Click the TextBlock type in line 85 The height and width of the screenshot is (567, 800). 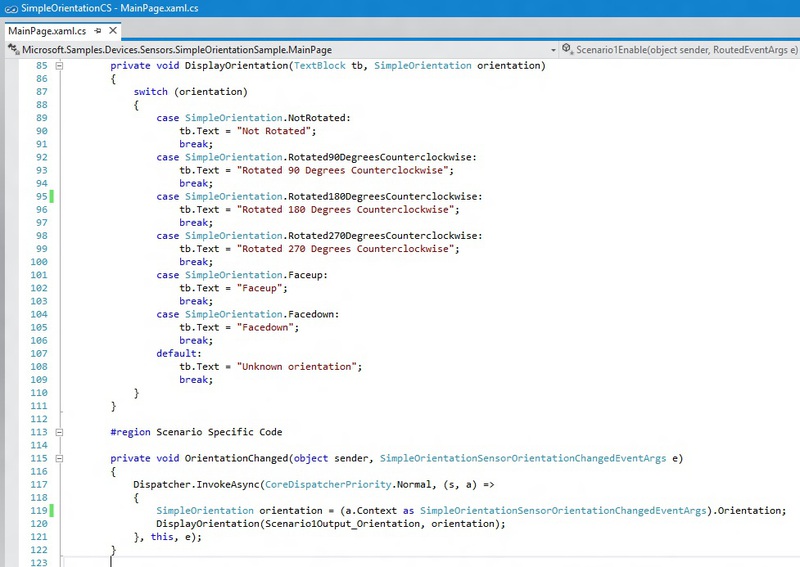(319, 65)
